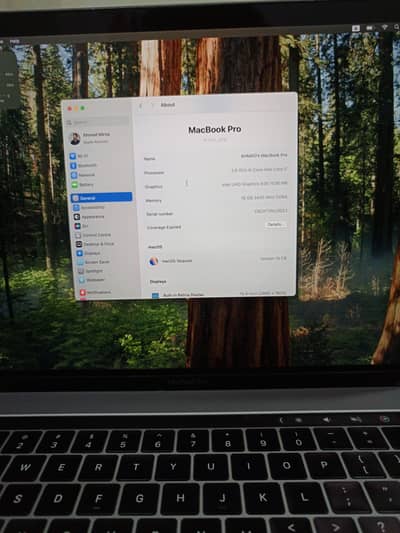400x533 pixels.
Task: Go forward using the toolbar forward chevron
Action: pos(152,105)
